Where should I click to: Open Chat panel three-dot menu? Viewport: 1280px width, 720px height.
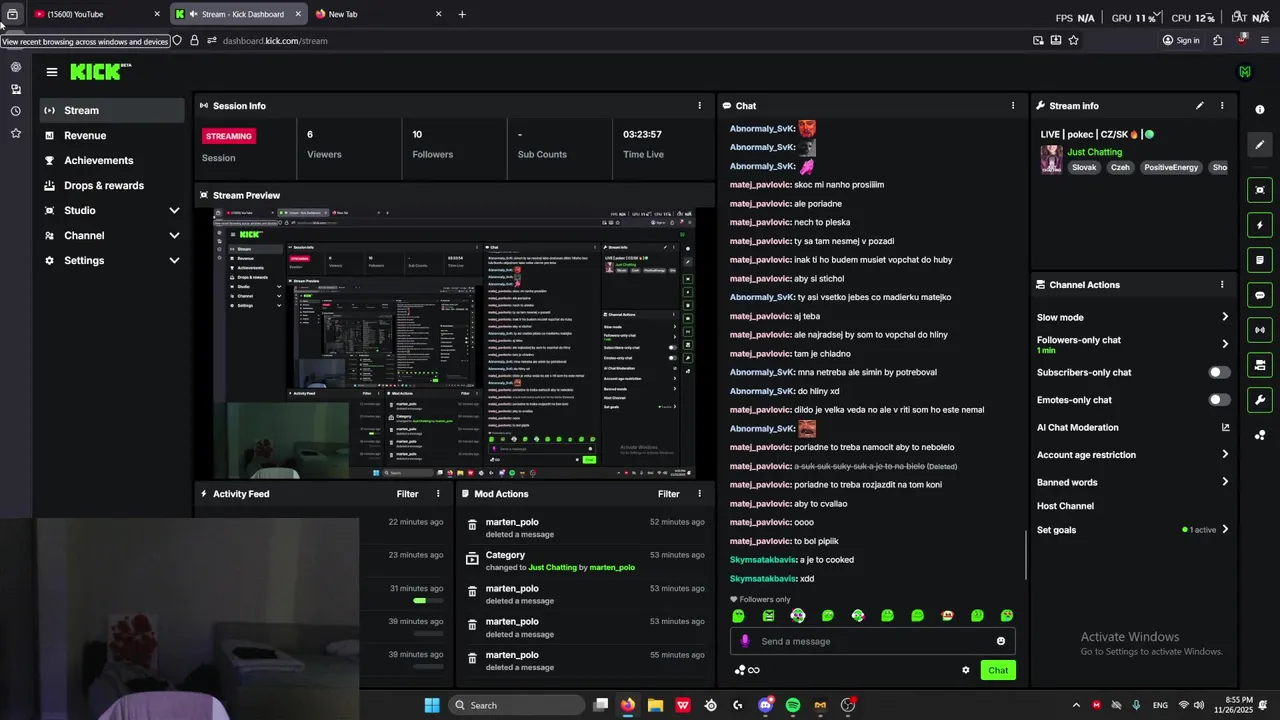click(x=1012, y=105)
